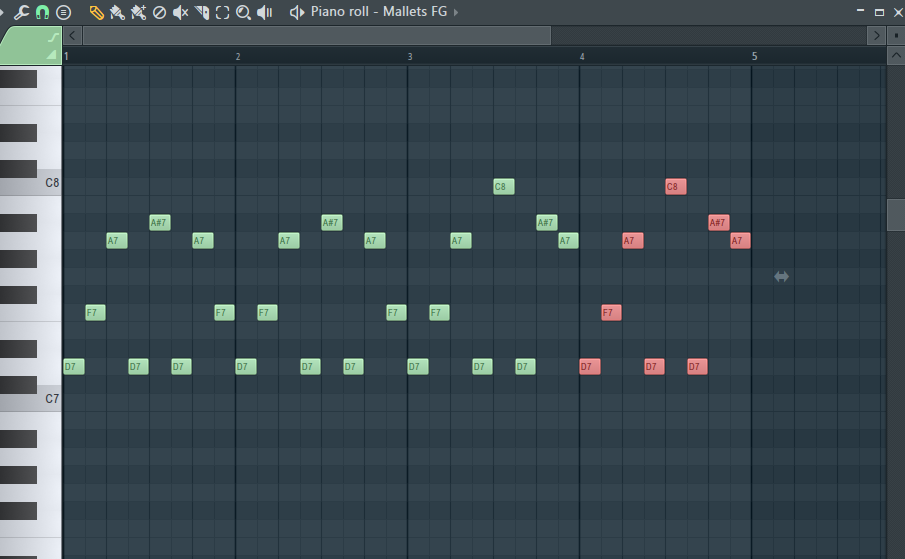Select the Delete tool
Image resolution: width=905 pixels, height=559 pixels.
tap(159, 12)
